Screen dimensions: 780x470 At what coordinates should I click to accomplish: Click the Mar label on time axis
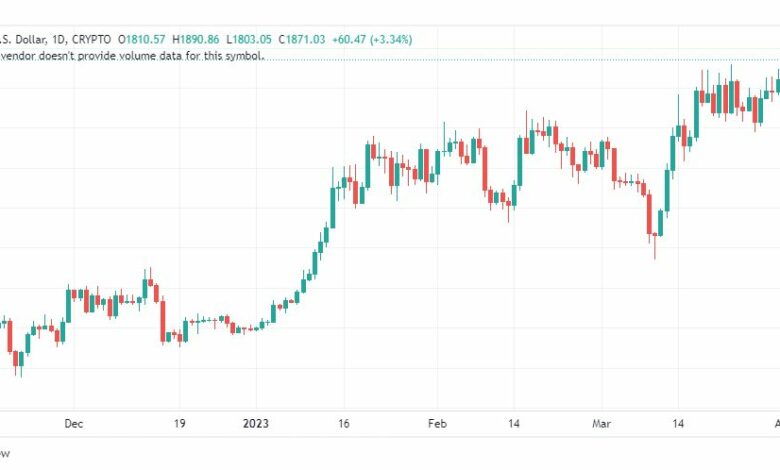tap(601, 424)
